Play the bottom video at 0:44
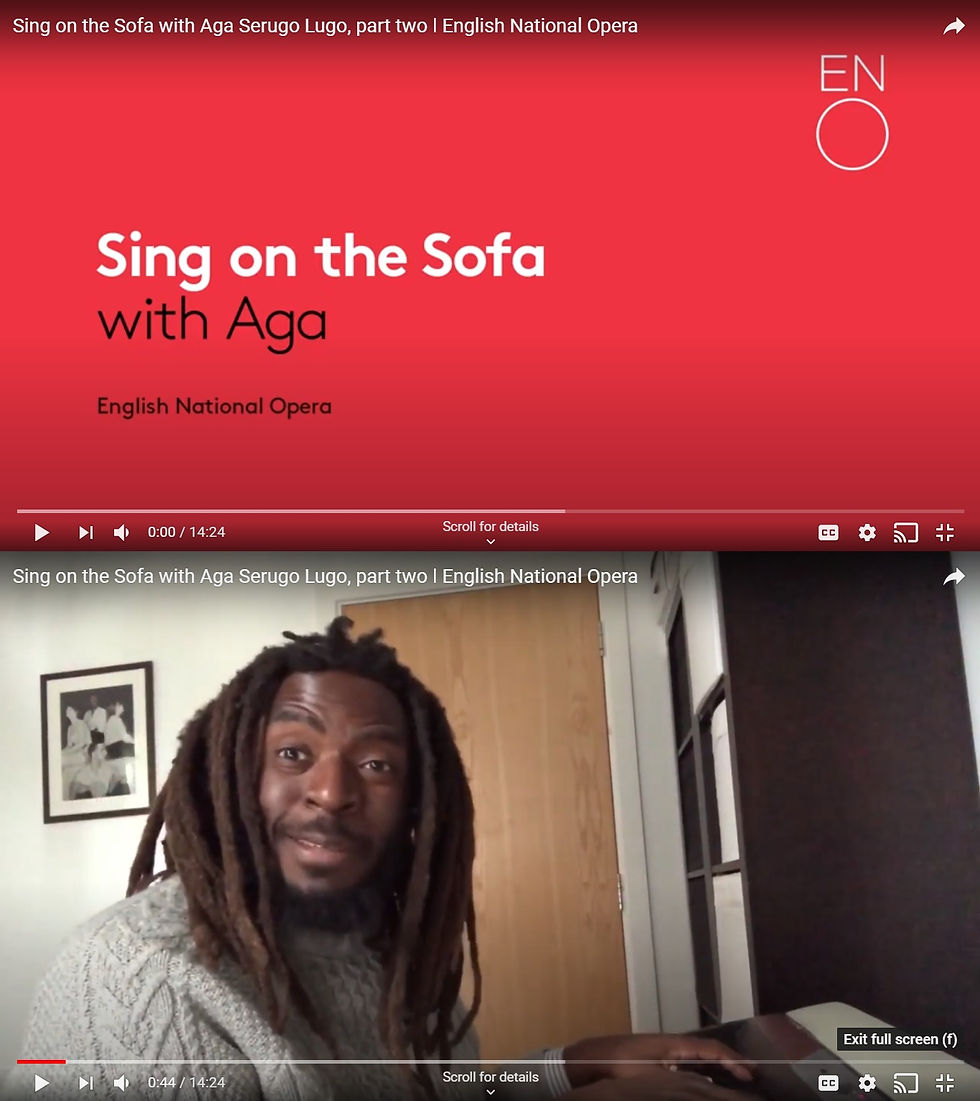 tap(41, 1083)
